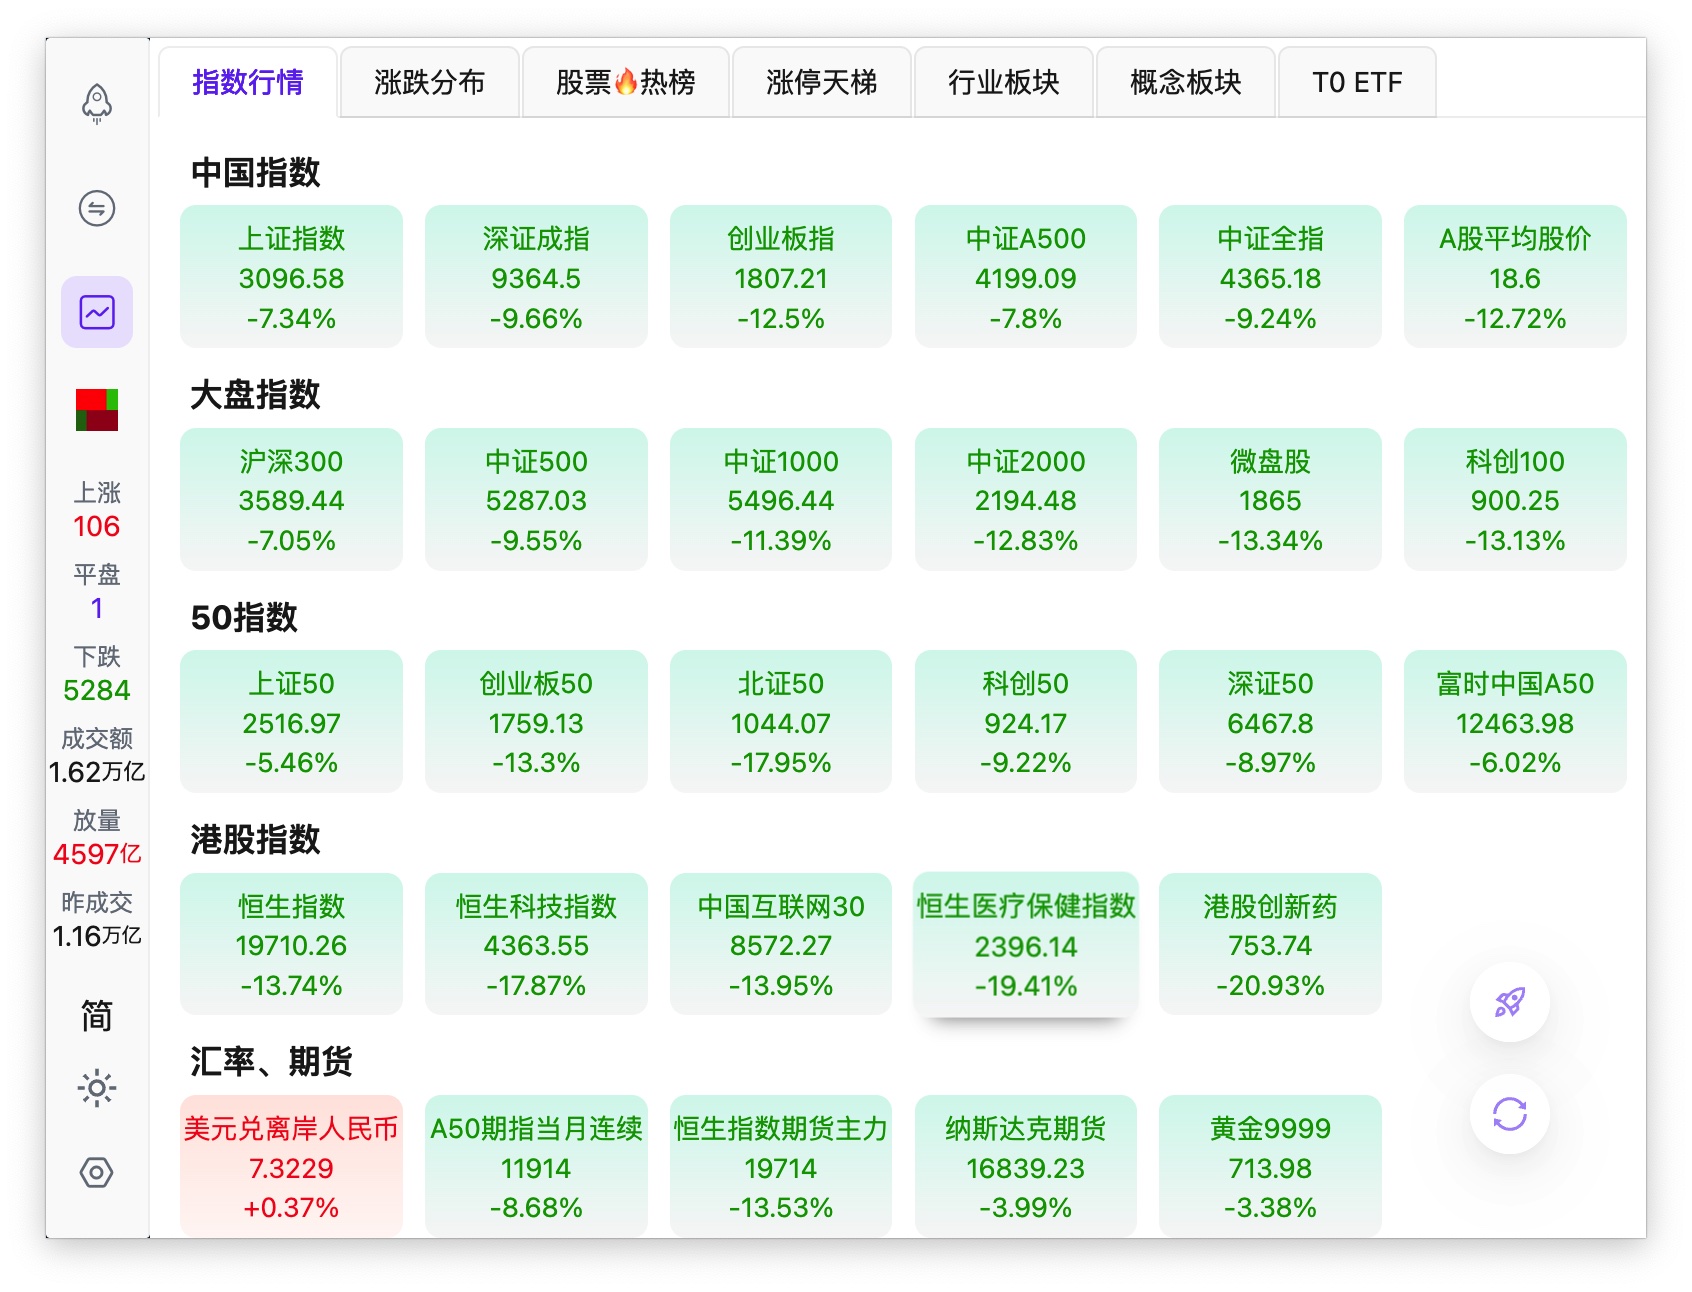
Task: Open the red-green heatmap icon
Action: tap(97, 410)
